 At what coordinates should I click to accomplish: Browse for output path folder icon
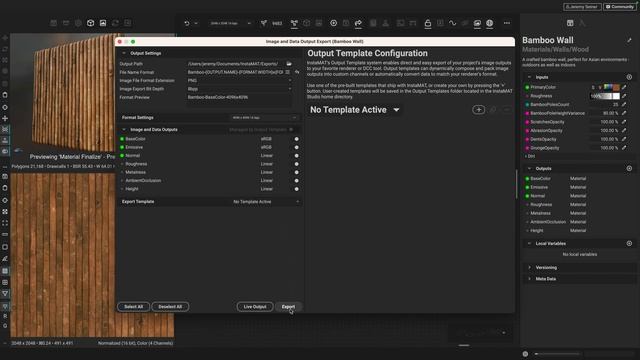(x=289, y=64)
